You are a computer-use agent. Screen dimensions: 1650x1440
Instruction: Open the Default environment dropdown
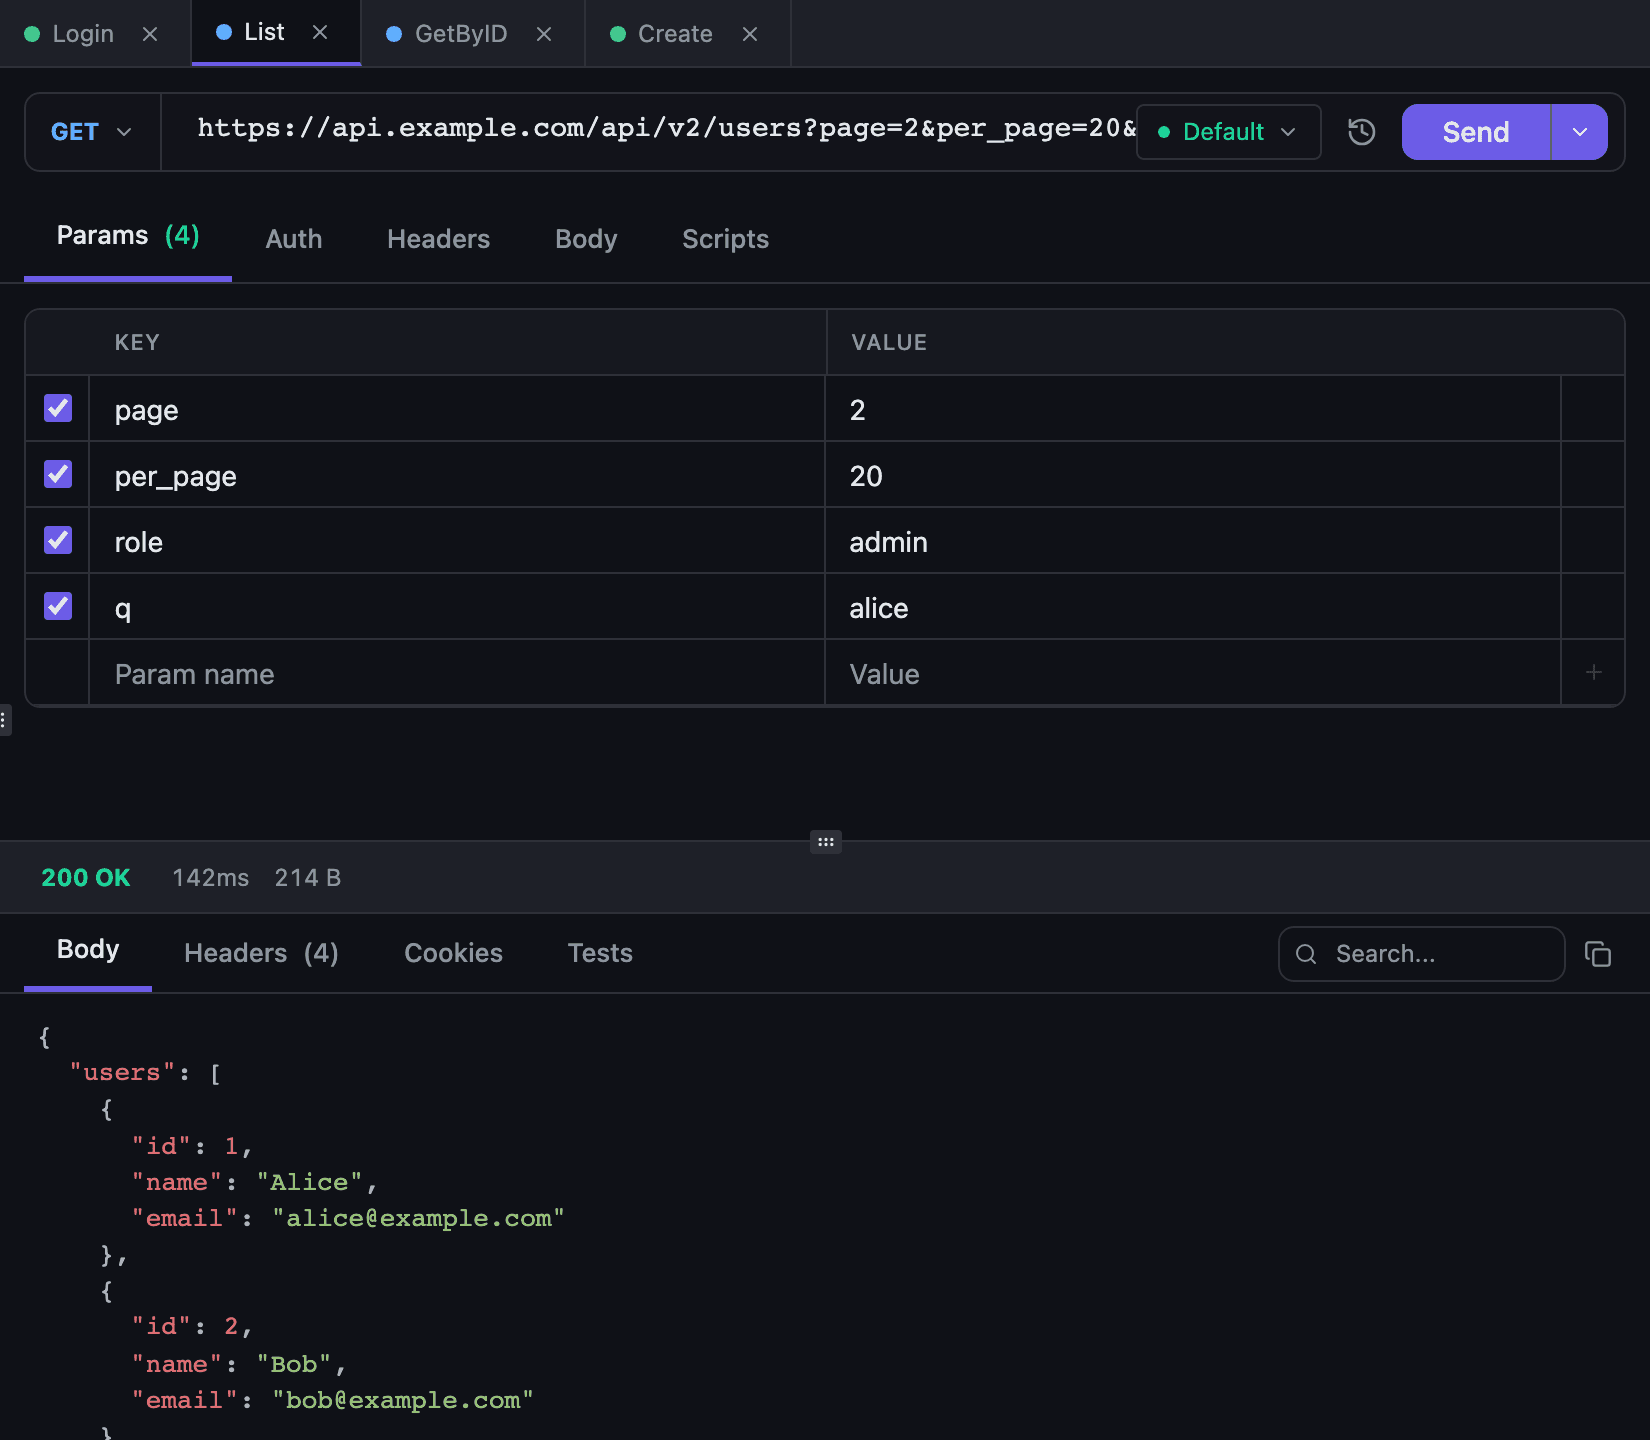click(x=1228, y=132)
